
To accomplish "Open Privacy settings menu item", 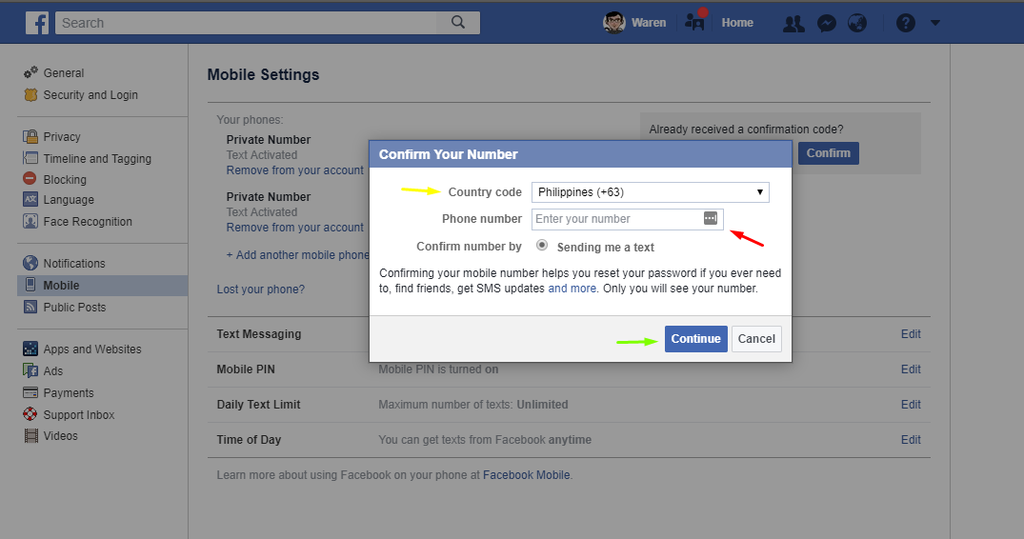I will [x=62, y=137].
